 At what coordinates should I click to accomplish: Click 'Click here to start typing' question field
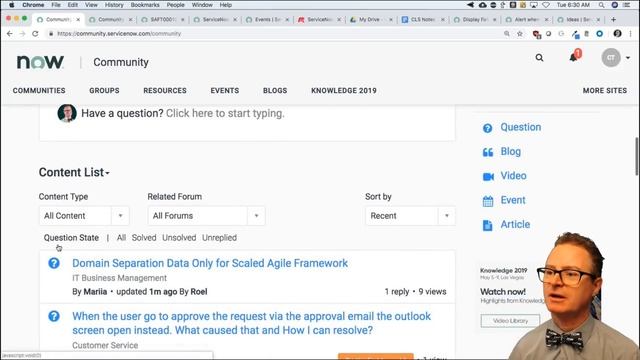[225, 113]
